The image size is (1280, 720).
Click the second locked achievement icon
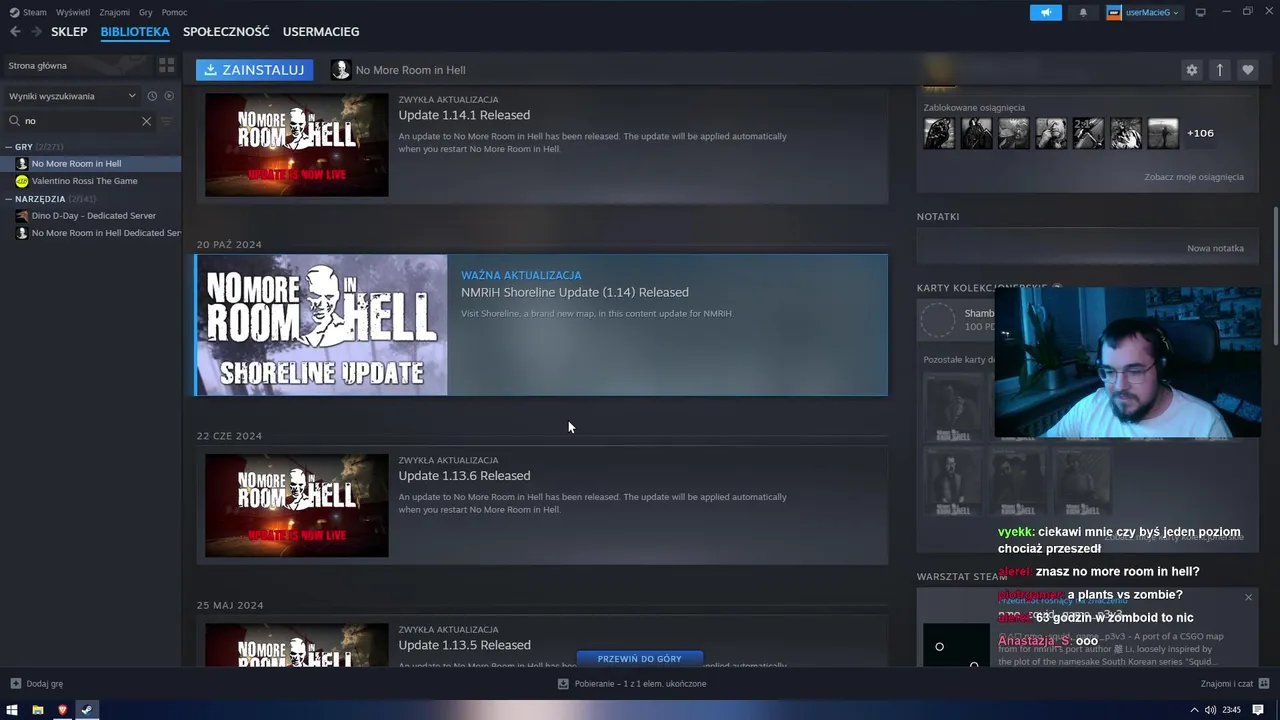pyautogui.click(x=976, y=133)
